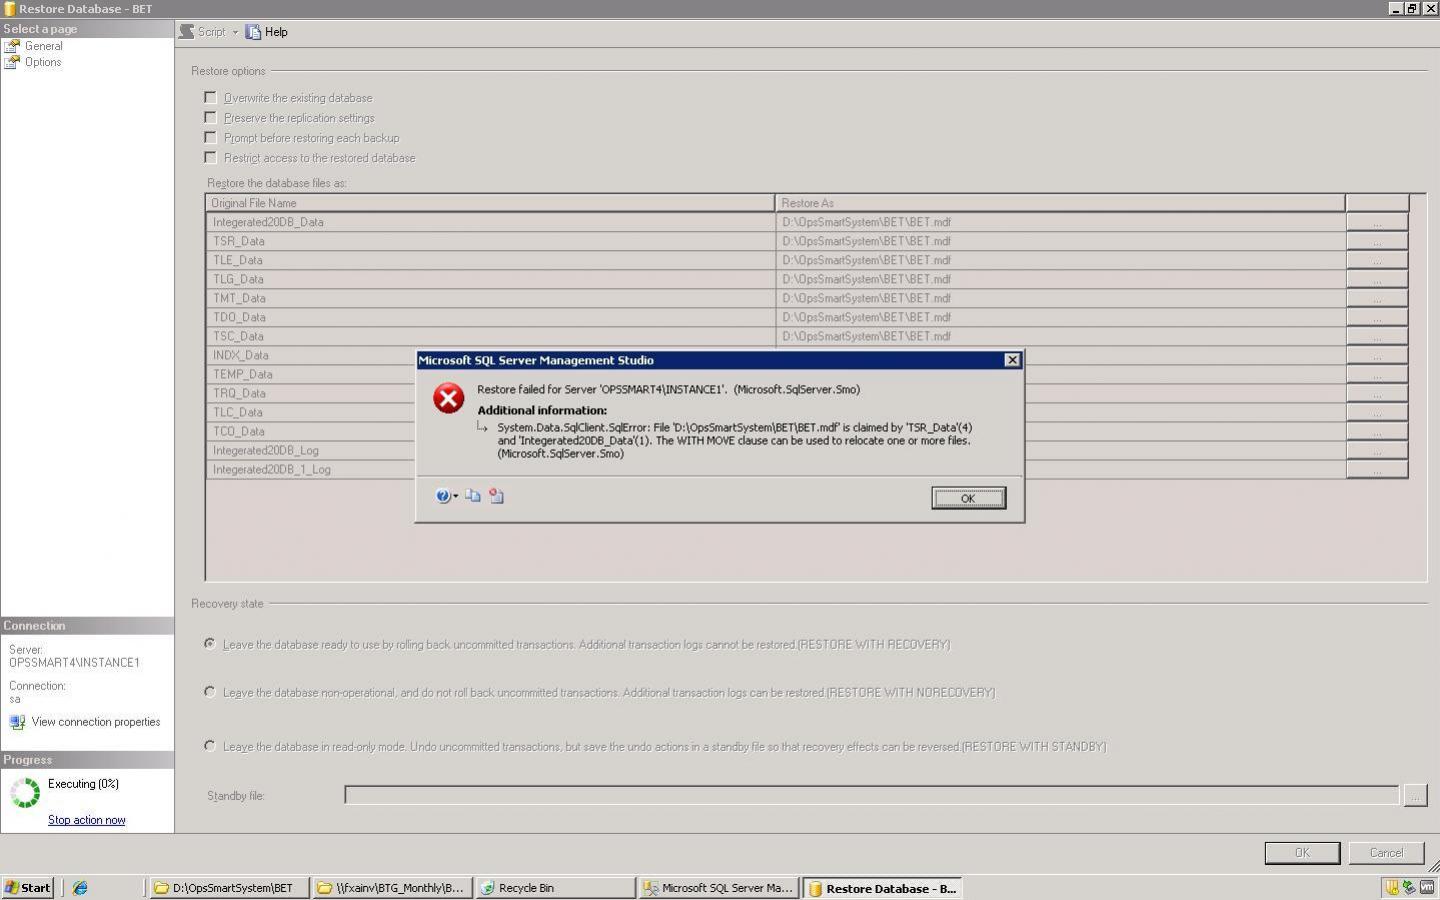
Task: Open the help icon in error dialog
Action: point(443,496)
